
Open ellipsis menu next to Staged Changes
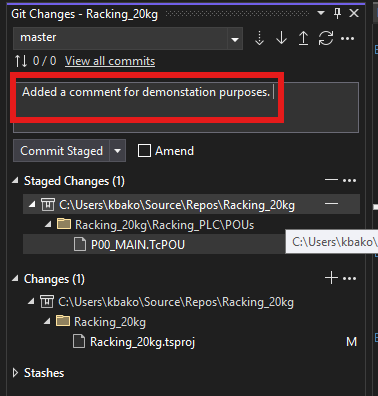pos(349,181)
